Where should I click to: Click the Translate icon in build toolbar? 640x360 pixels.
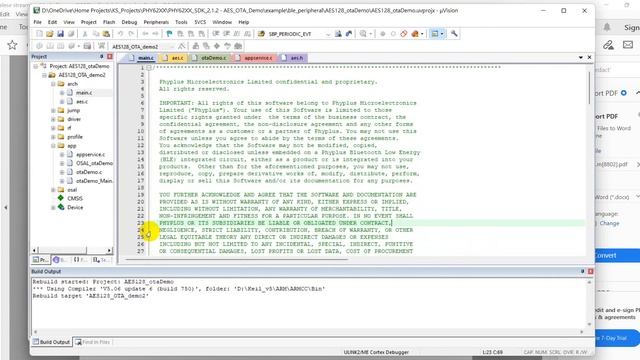pyautogui.click(x=39, y=46)
